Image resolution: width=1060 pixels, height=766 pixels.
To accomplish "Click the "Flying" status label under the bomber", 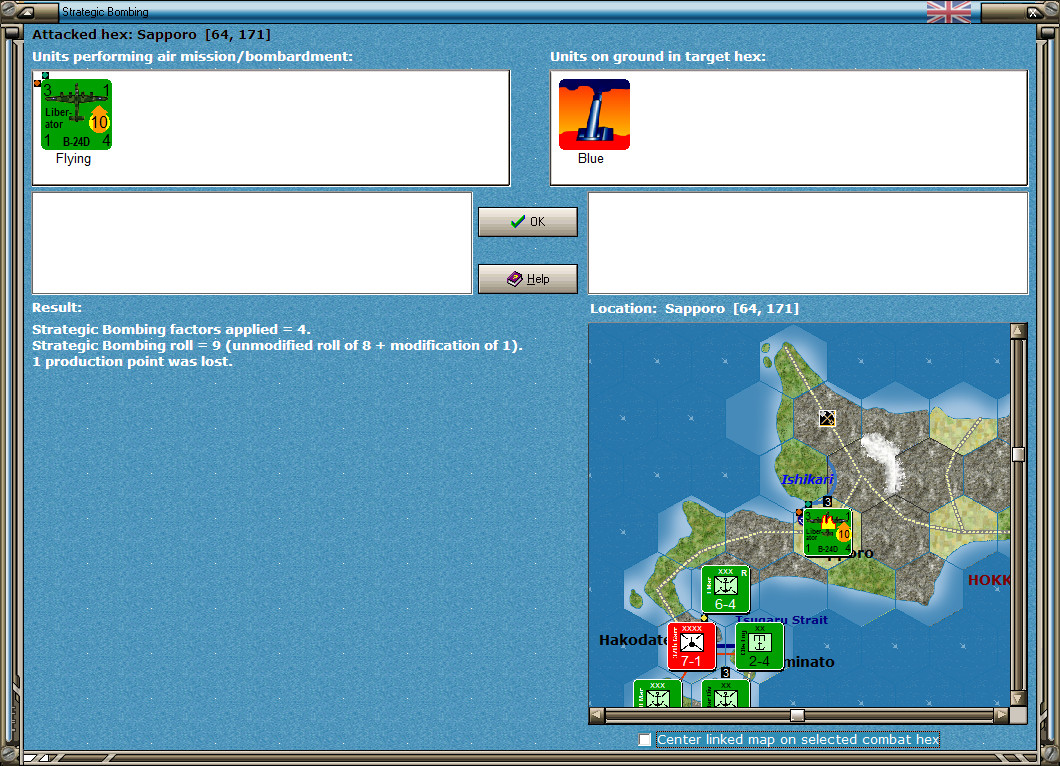I will pyautogui.click(x=73, y=158).
